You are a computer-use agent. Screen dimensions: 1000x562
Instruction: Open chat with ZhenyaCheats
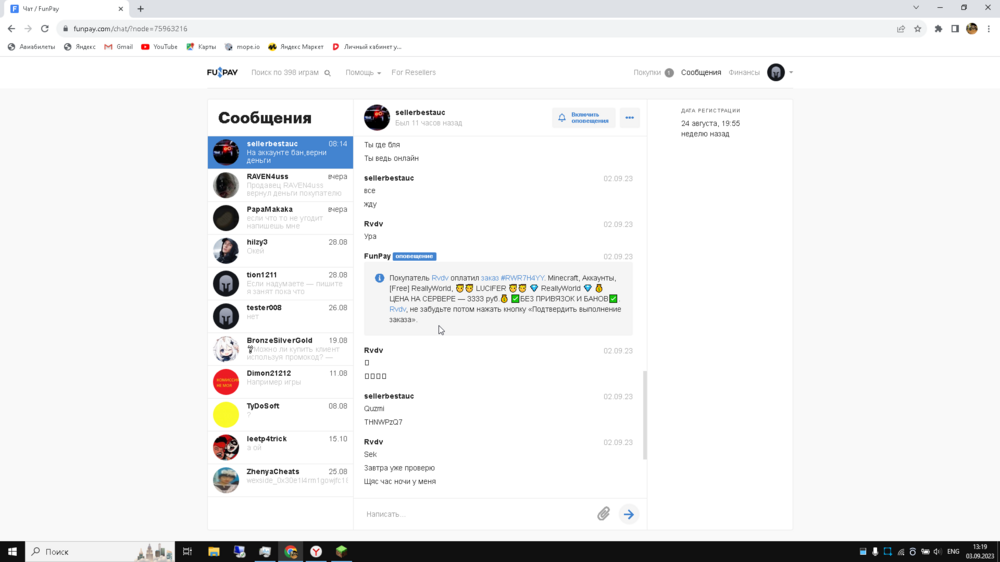280,480
